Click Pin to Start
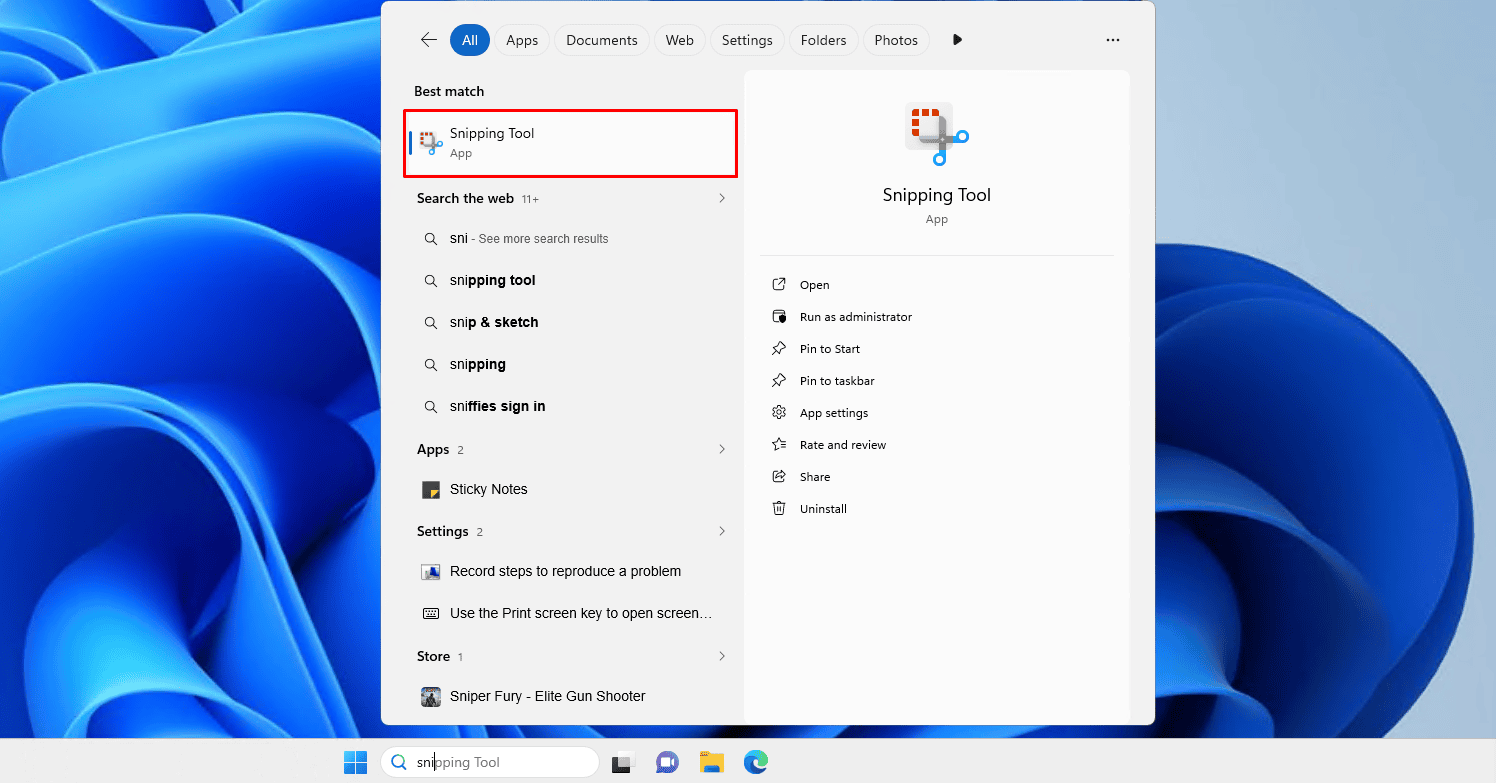Screen dimensions: 1496x783 tap(937, 349)
